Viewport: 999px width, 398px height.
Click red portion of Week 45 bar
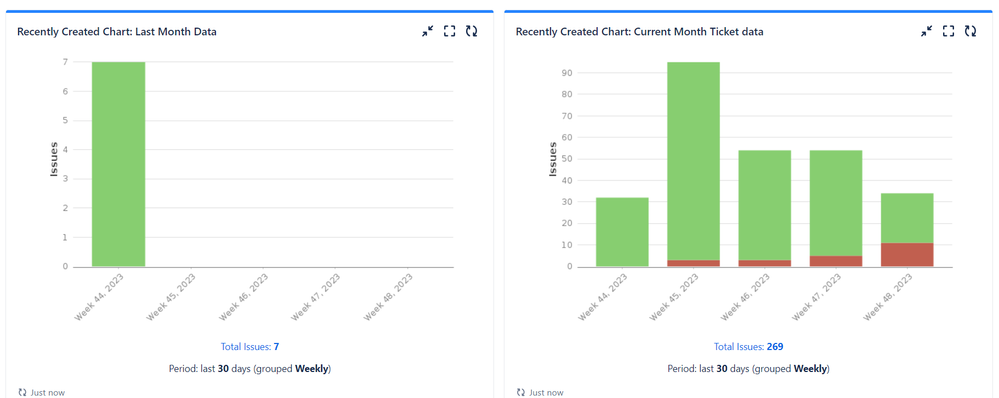pyautogui.click(x=694, y=263)
